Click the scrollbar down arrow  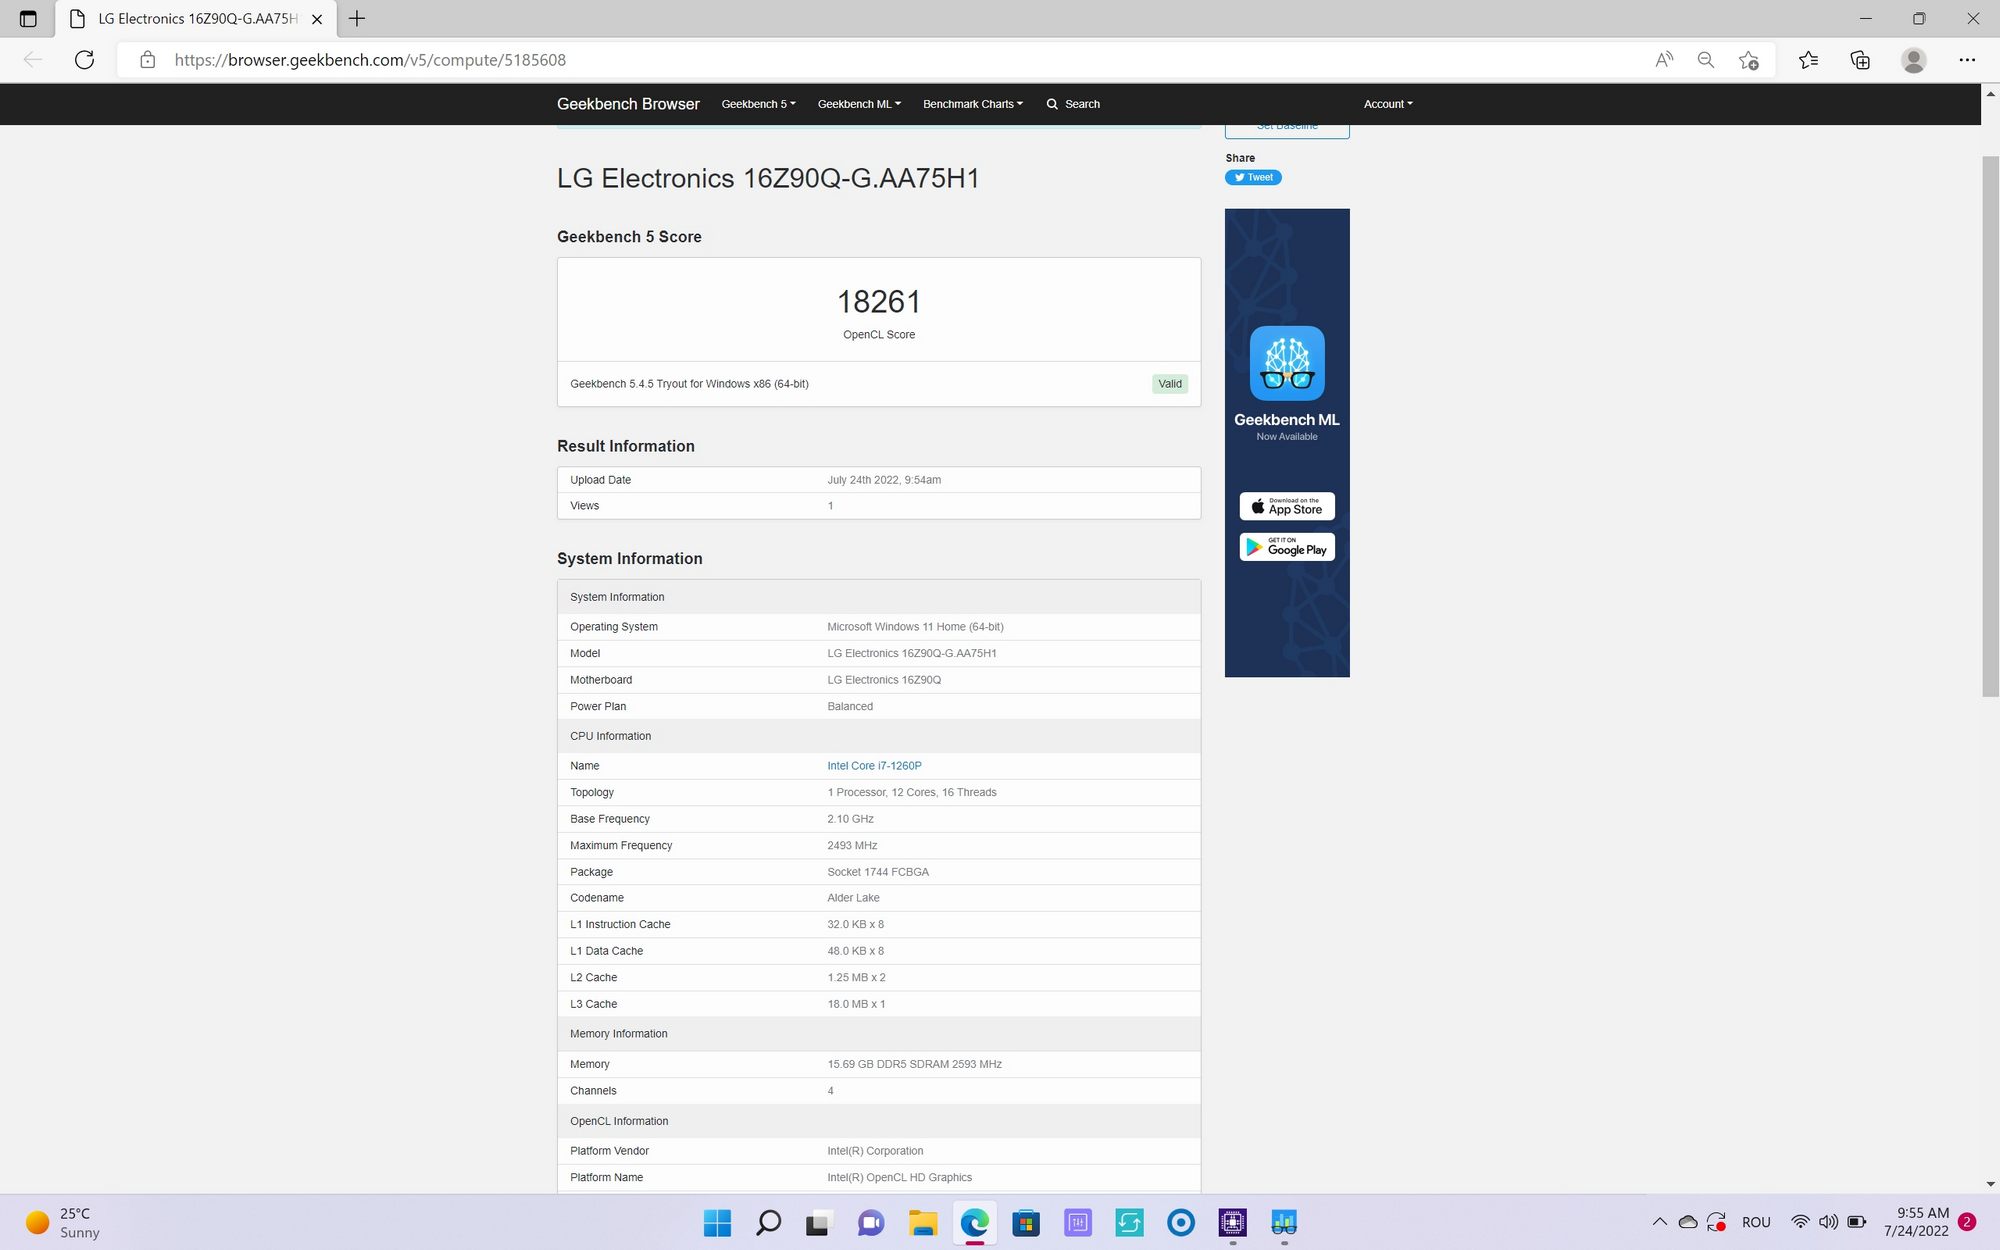tap(1990, 1184)
